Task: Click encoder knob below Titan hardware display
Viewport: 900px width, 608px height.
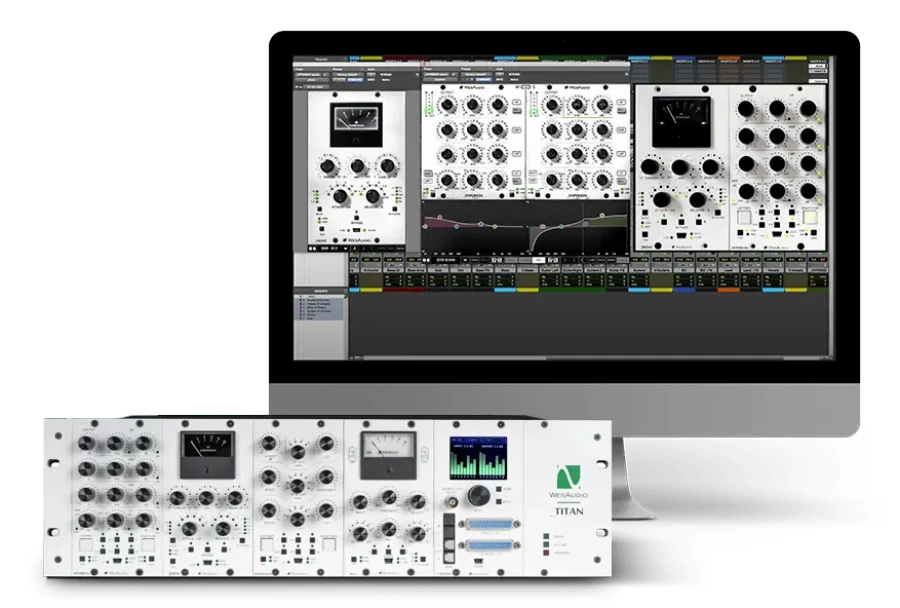Action: 478,495
